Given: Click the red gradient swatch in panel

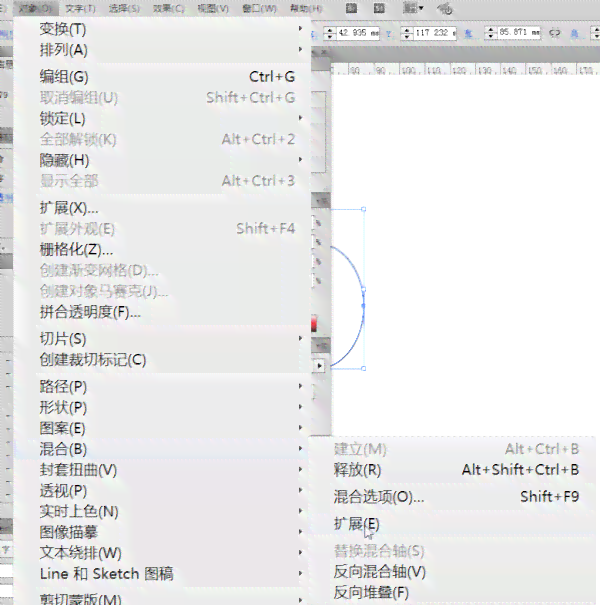Looking at the screenshot, I should [314, 323].
